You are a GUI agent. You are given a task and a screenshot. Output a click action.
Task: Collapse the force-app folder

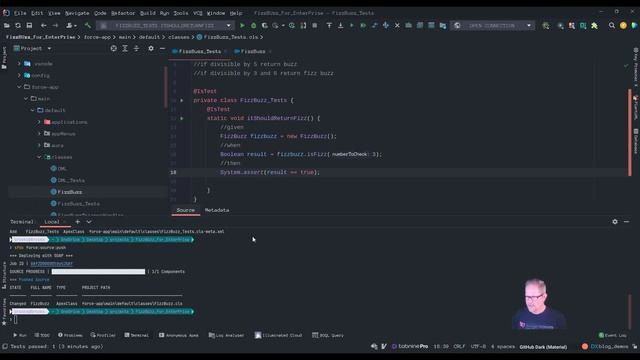pos(19,87)
